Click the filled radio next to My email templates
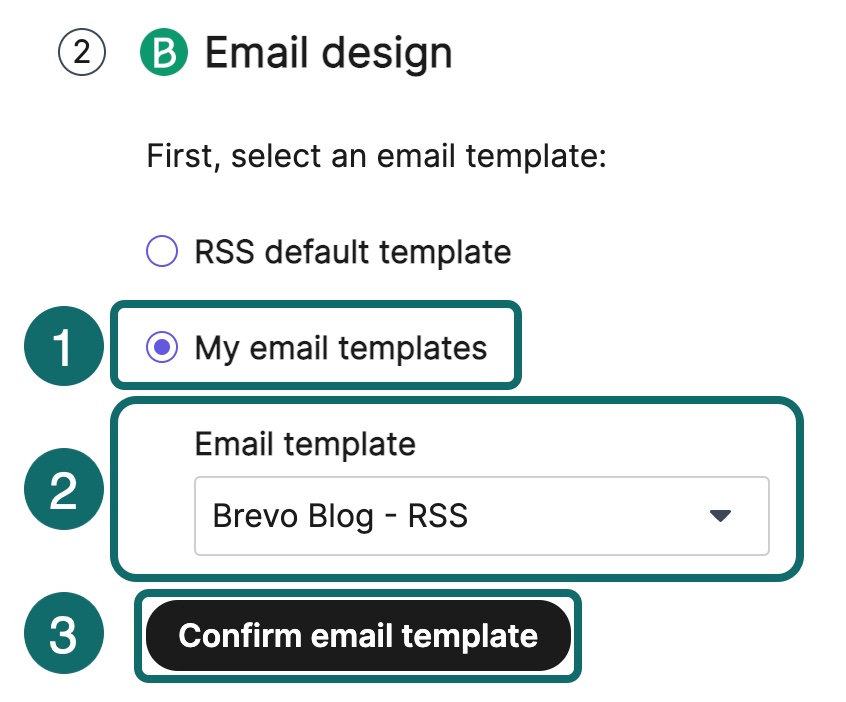 (x=162, y=347)
